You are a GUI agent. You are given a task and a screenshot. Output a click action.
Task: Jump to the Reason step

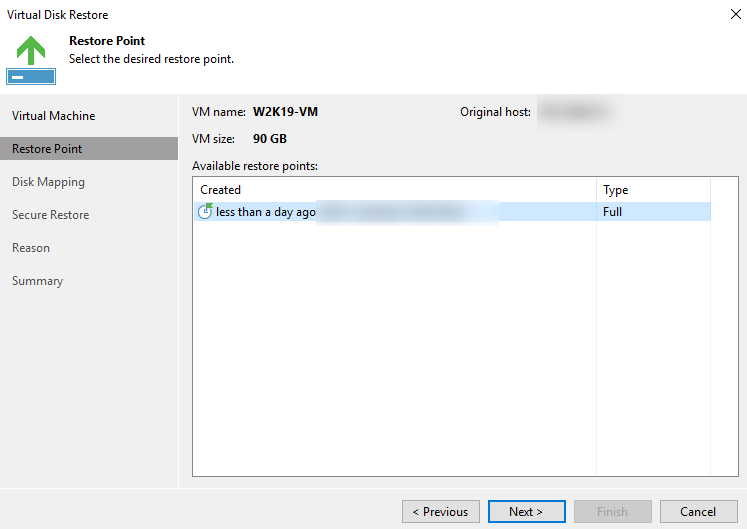coord(31,248)
